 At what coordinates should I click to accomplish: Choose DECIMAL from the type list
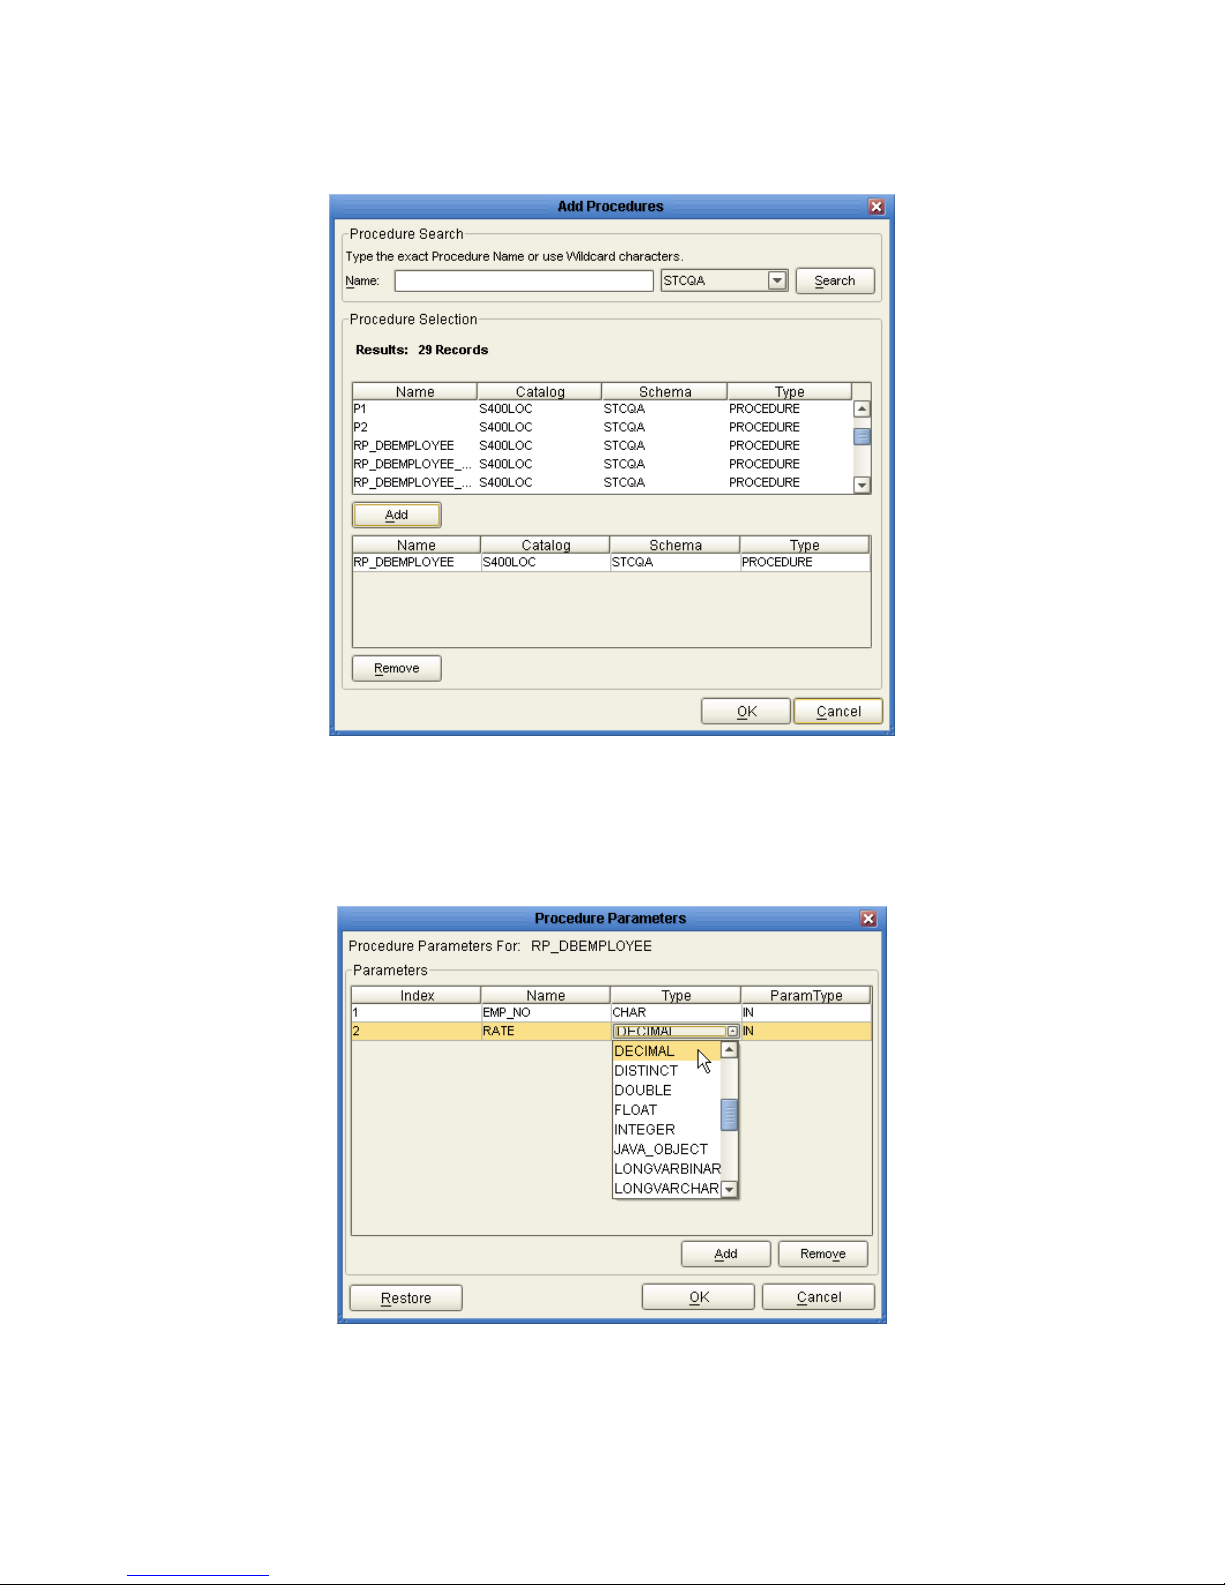(665, 1051)
